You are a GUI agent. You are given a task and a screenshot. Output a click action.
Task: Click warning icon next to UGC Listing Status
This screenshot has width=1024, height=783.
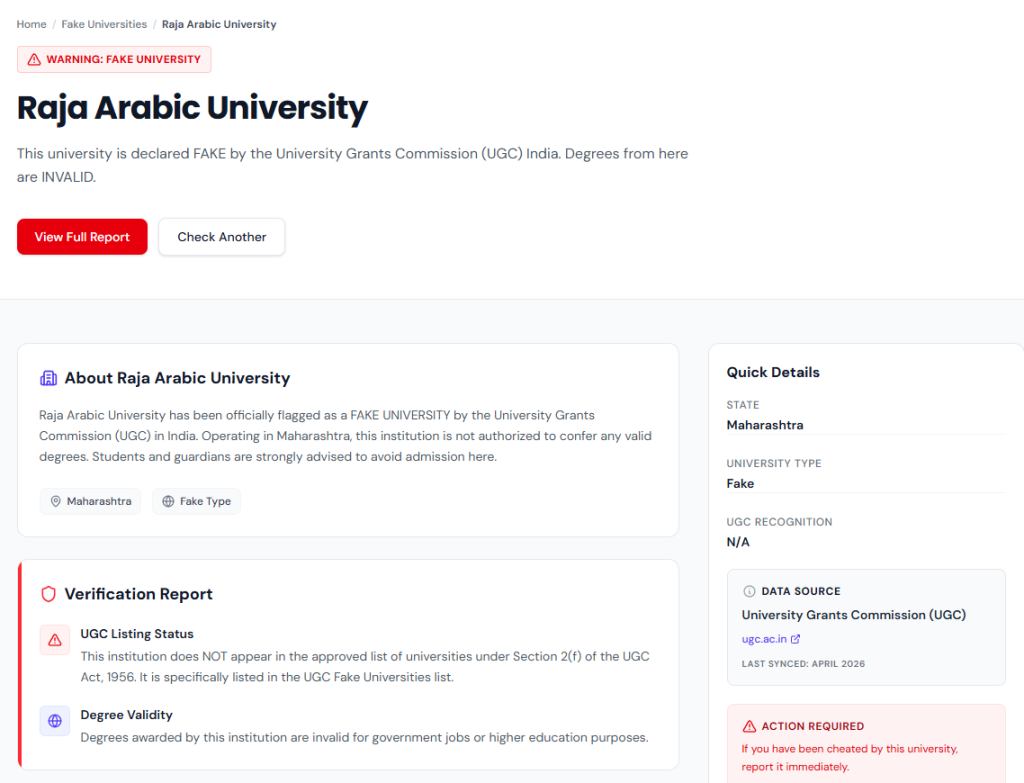(x=55, y=640)
